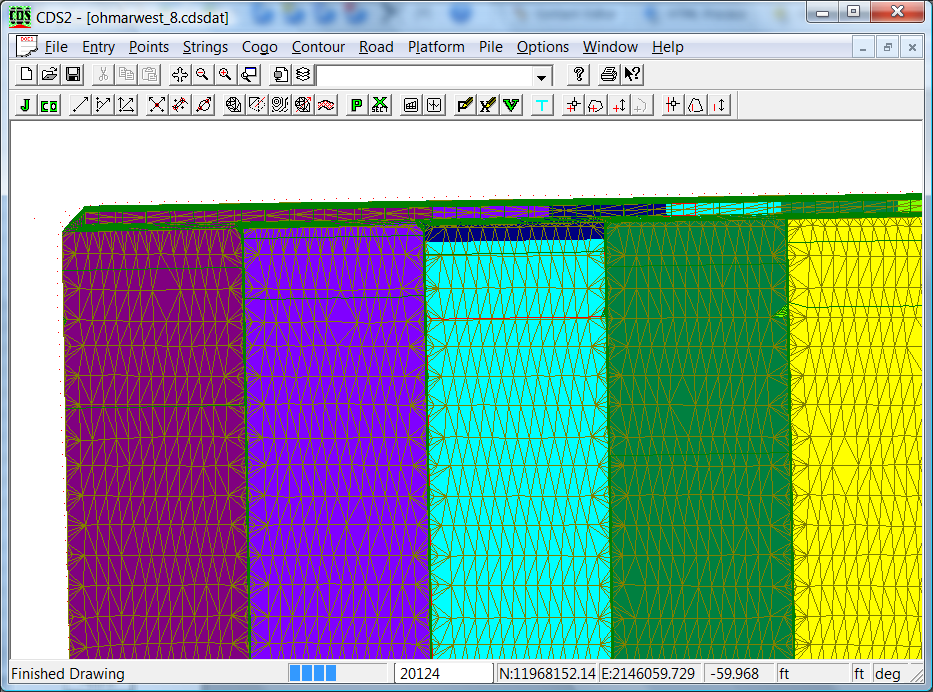933x692 pixels.
Task: Click the New file icon
Action: (x=27, y=75)
